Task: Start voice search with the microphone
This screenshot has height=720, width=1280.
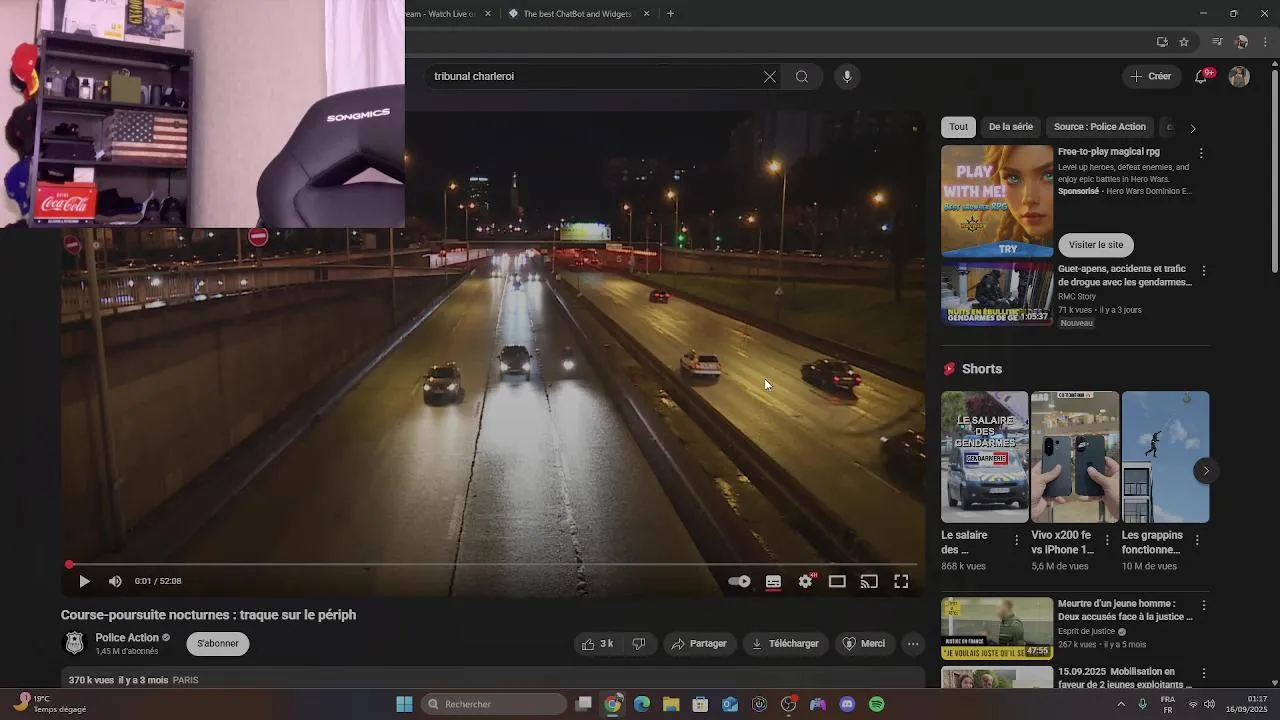Action: tap(847, 76)
